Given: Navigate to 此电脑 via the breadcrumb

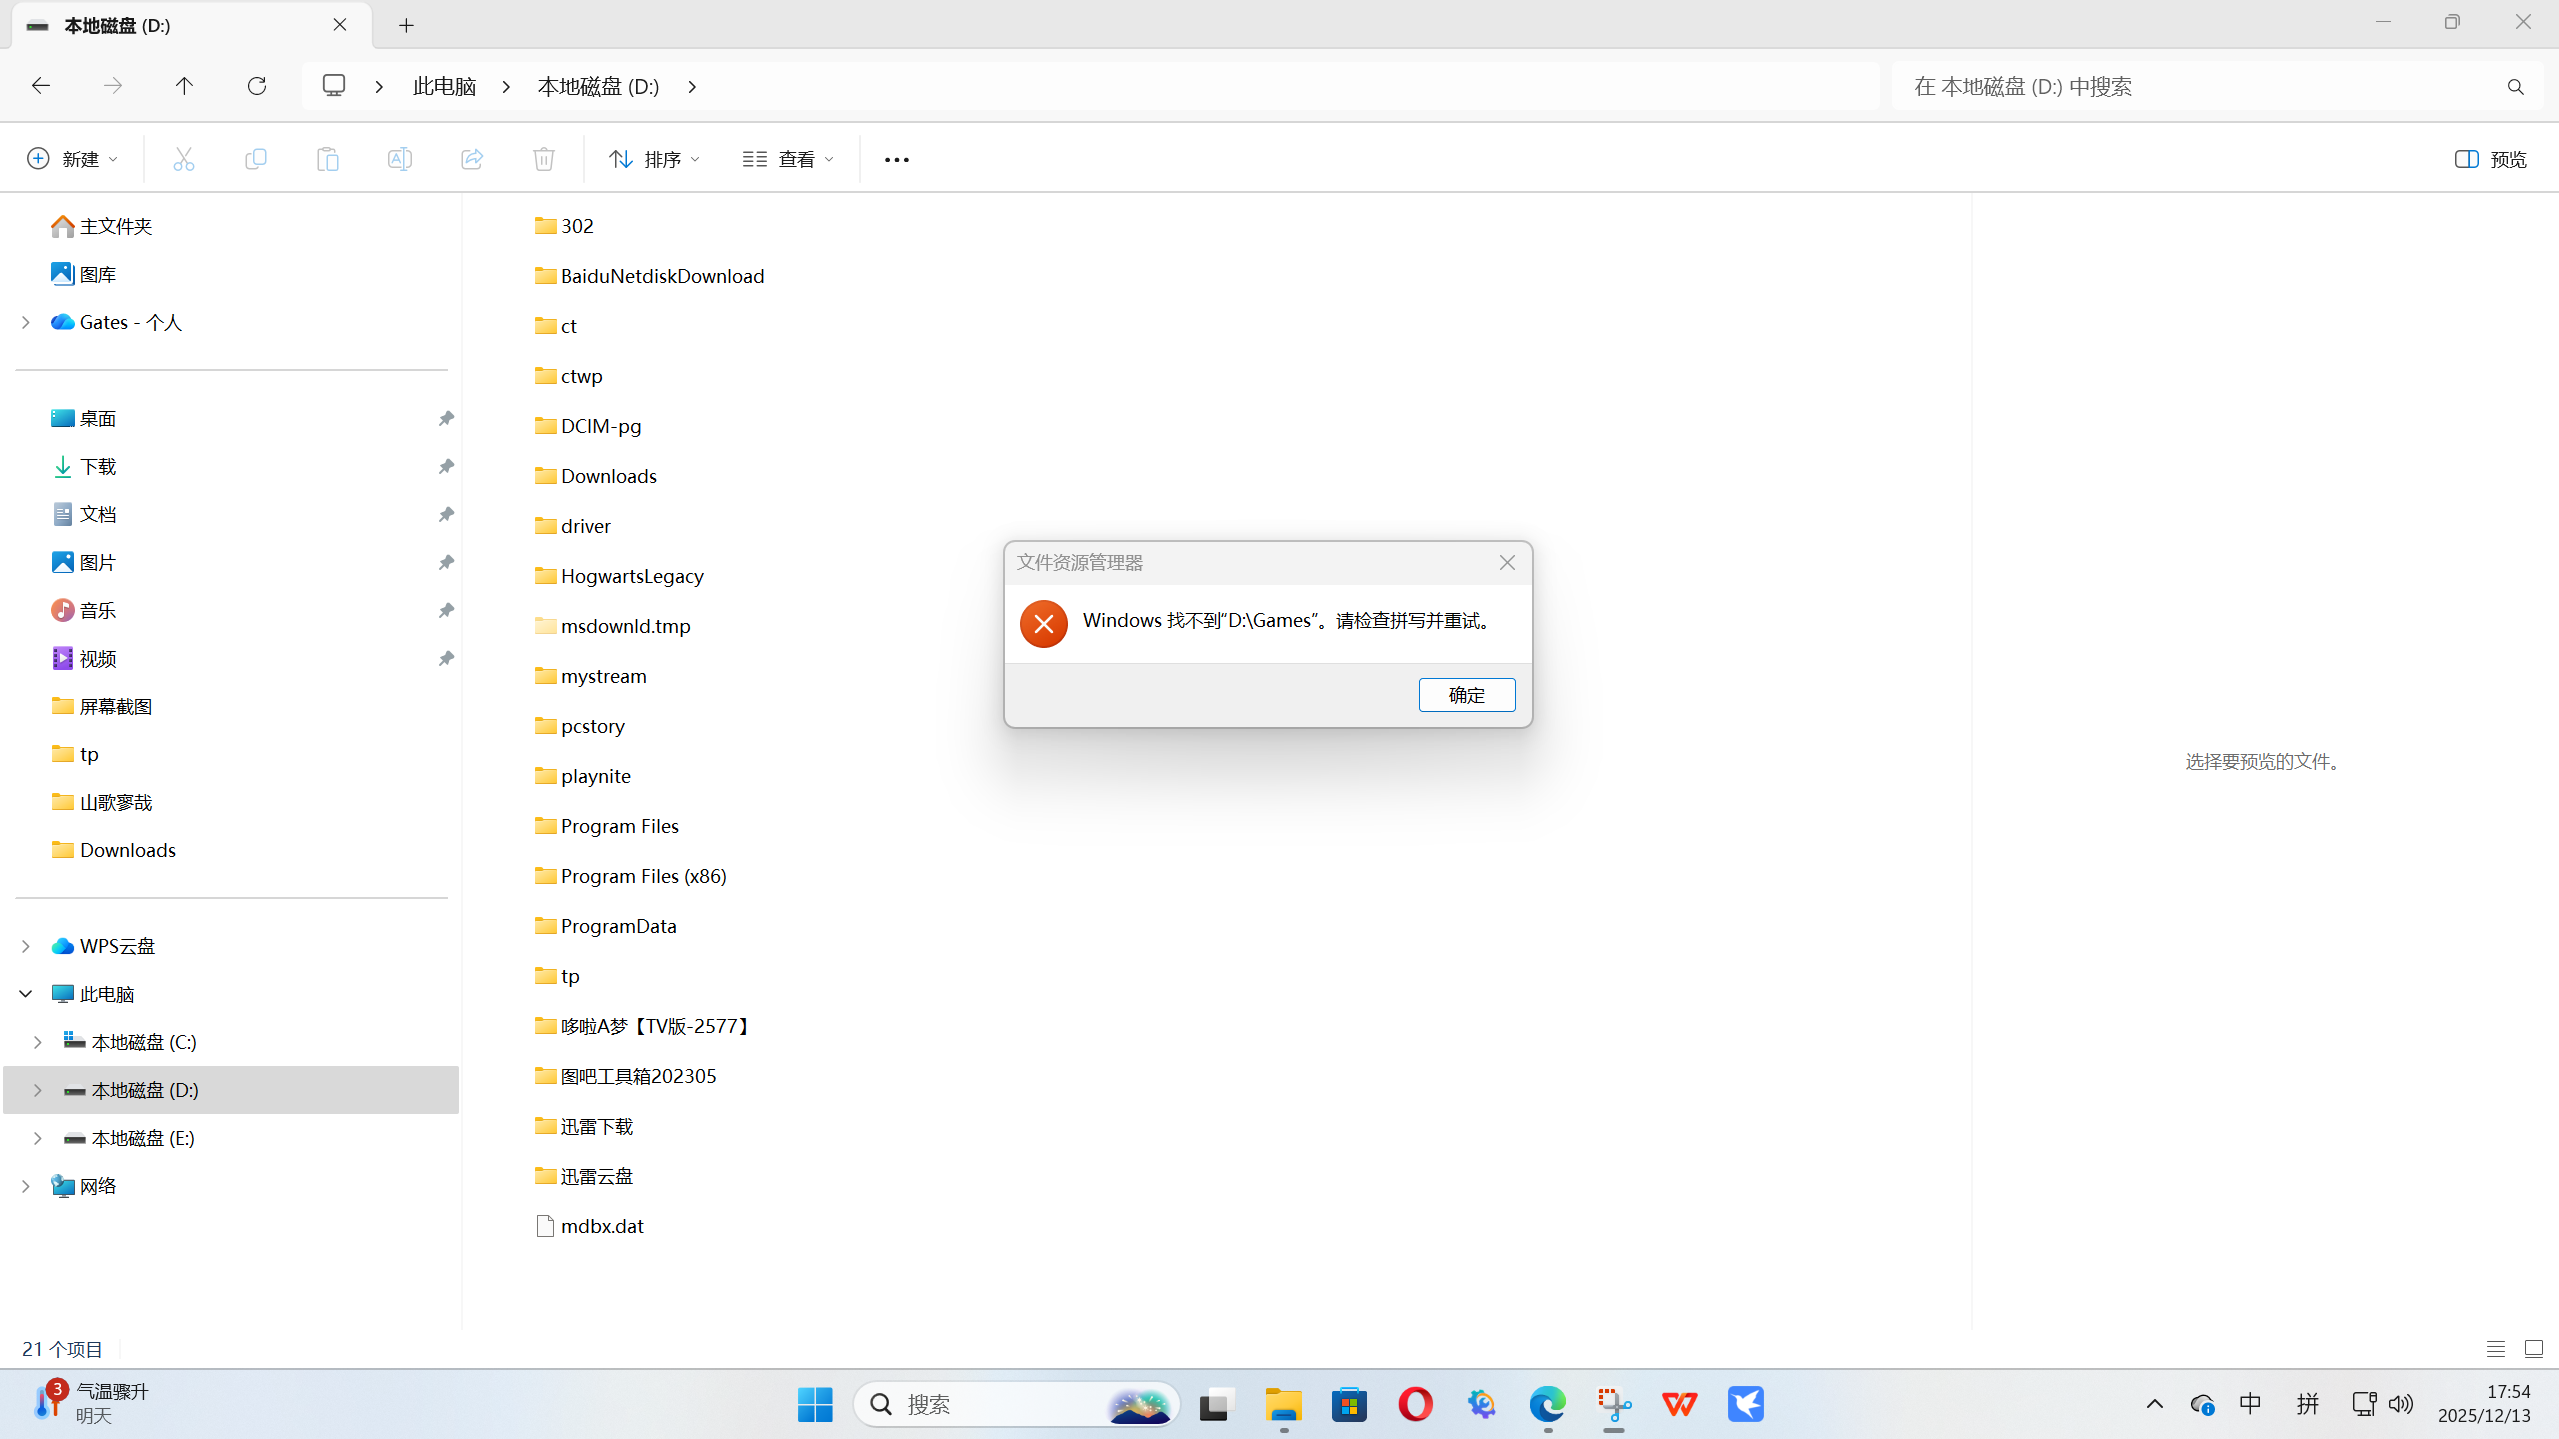Looking at the screenshot, I should 443,86.
